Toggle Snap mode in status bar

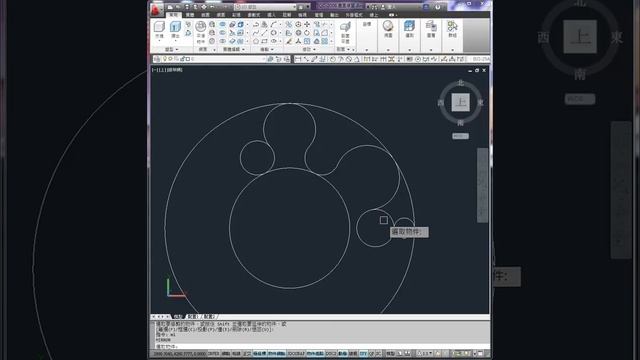point(226,353)
